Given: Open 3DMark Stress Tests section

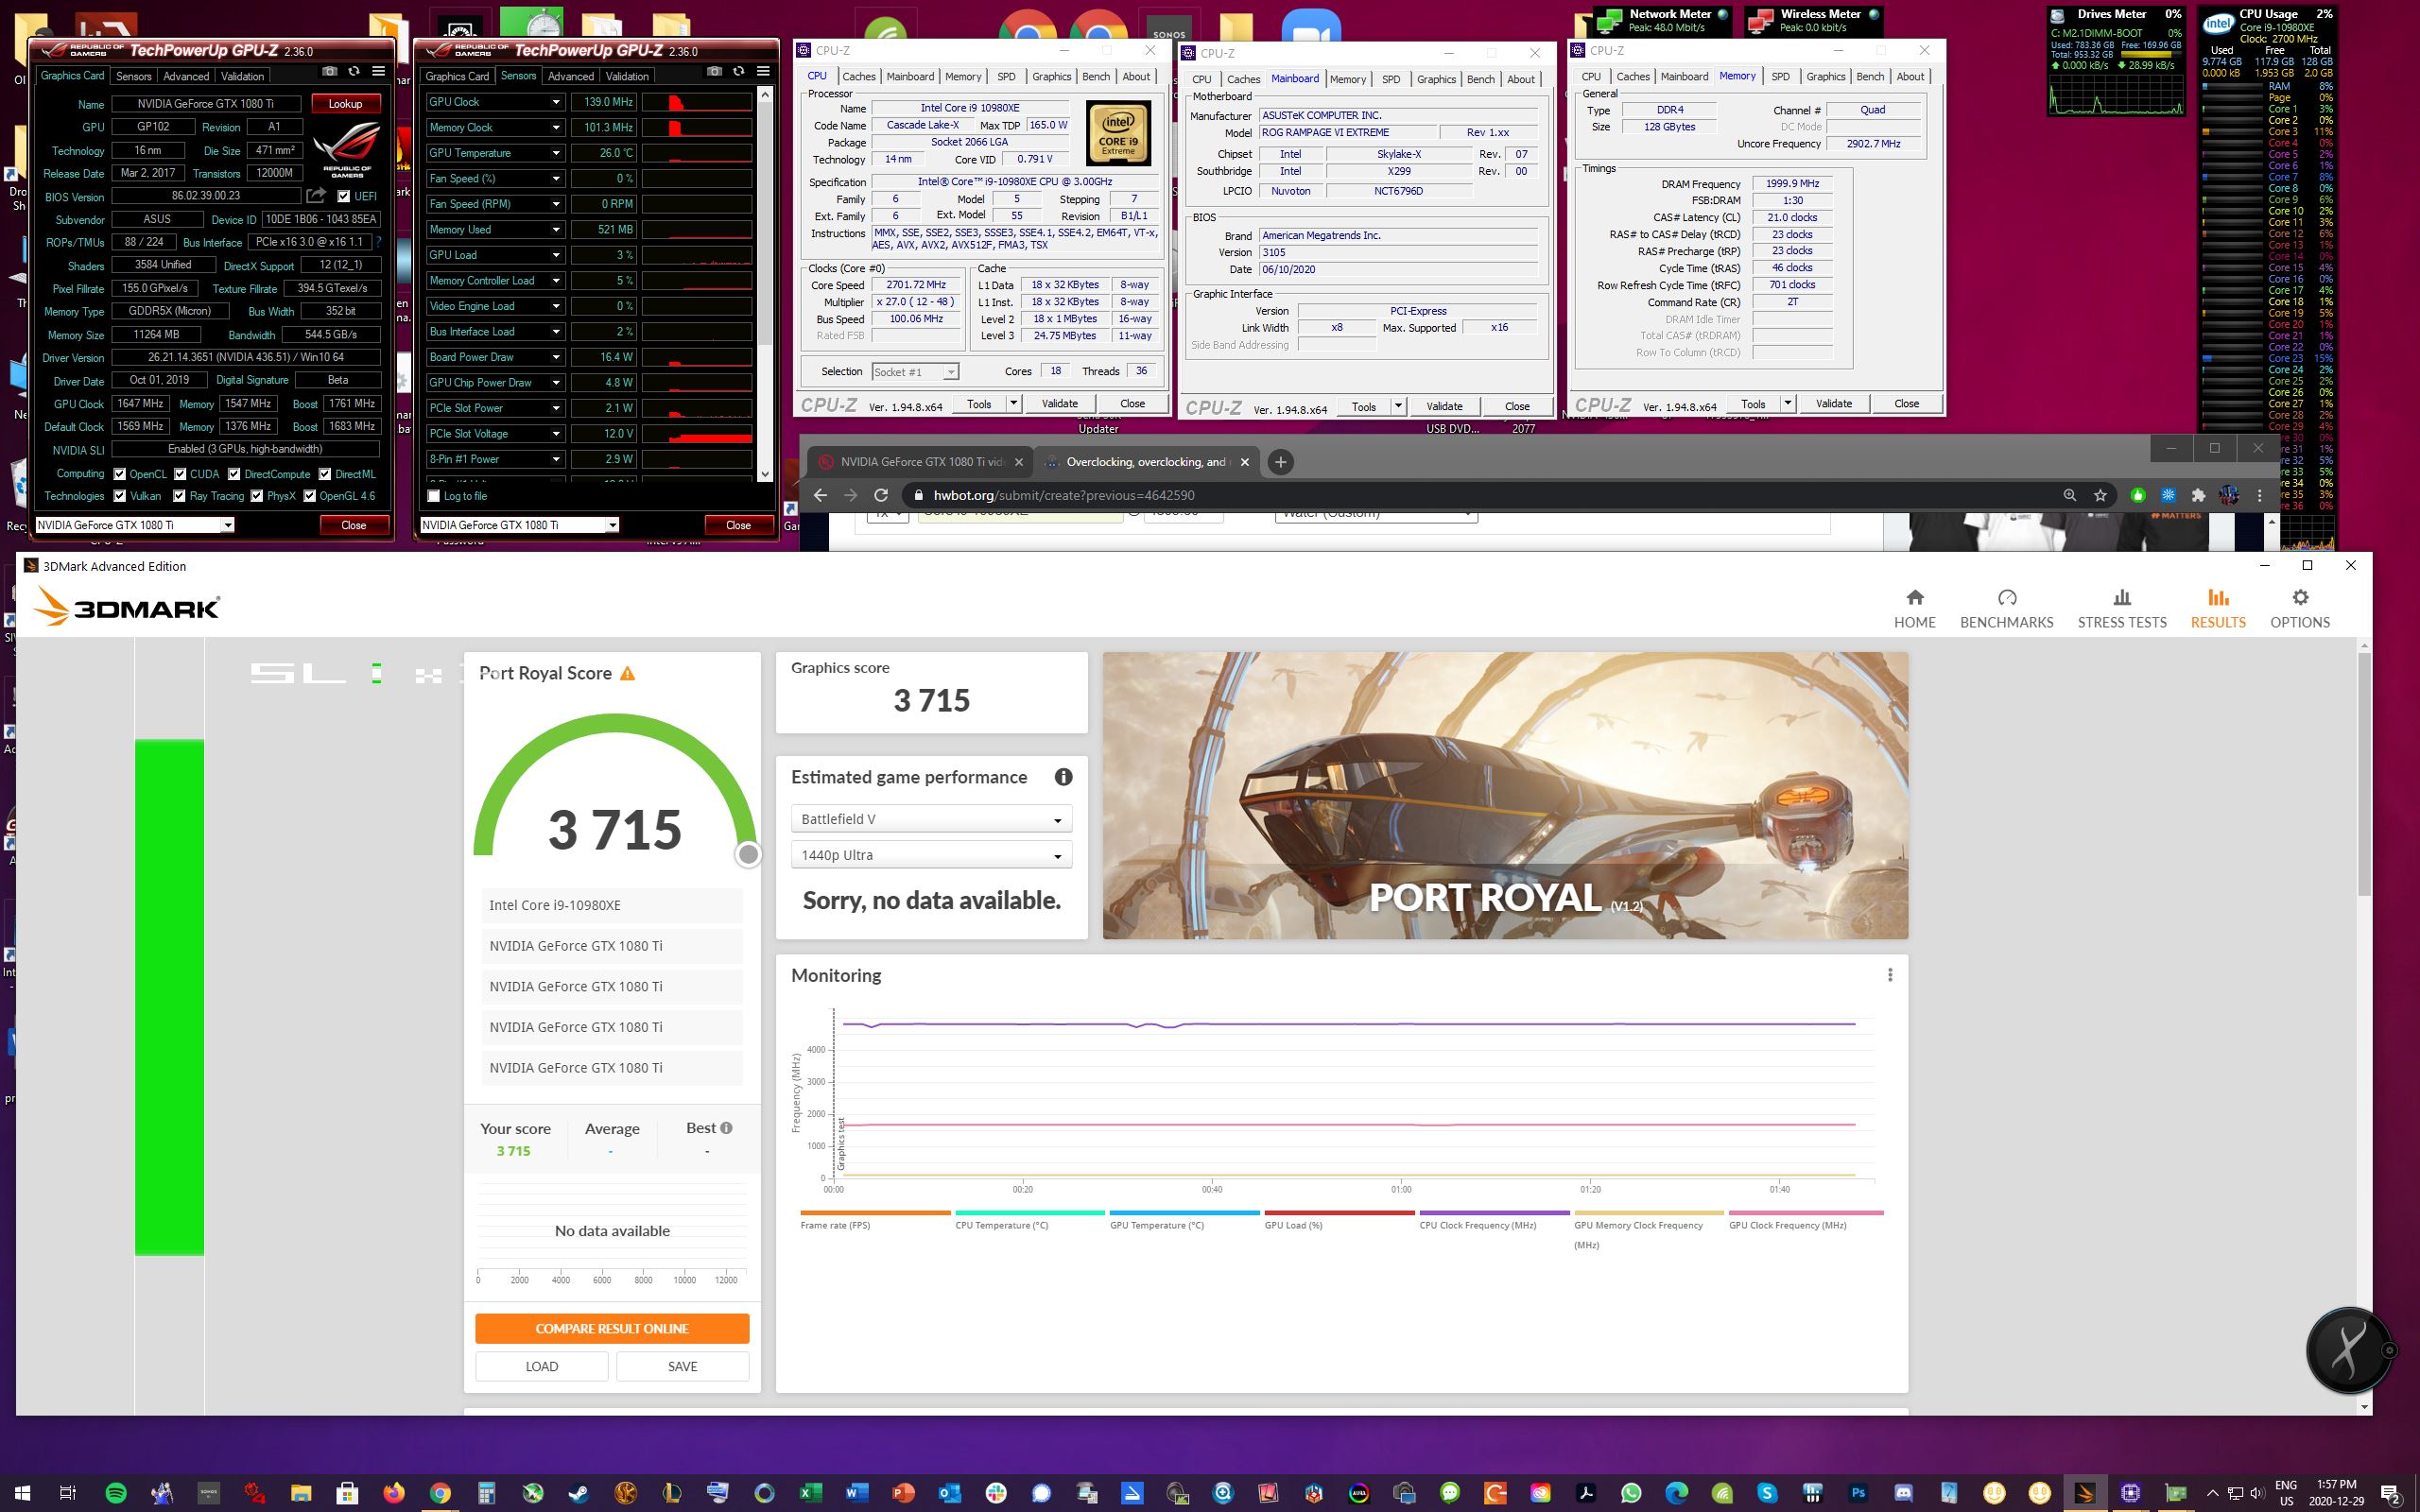Looking at the screenshot, I should pos(2121,608).
